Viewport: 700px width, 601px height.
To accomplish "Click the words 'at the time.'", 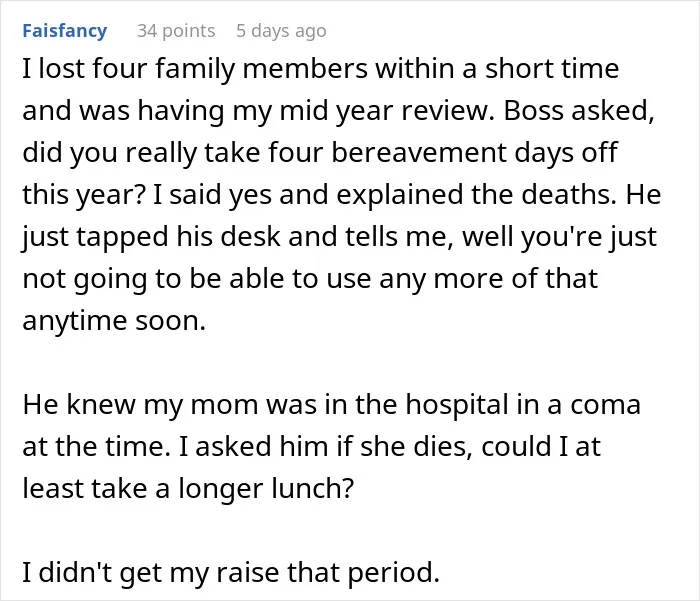I will pos(96,447).
